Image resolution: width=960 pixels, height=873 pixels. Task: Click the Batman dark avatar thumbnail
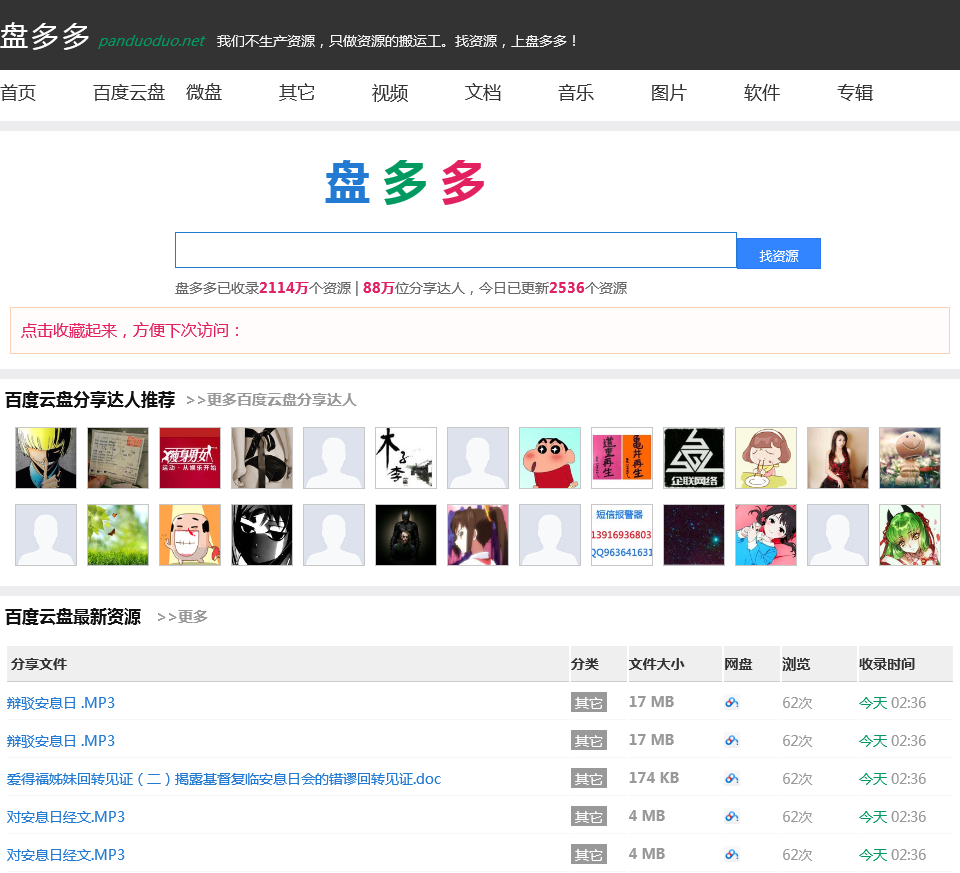[406, 535]
